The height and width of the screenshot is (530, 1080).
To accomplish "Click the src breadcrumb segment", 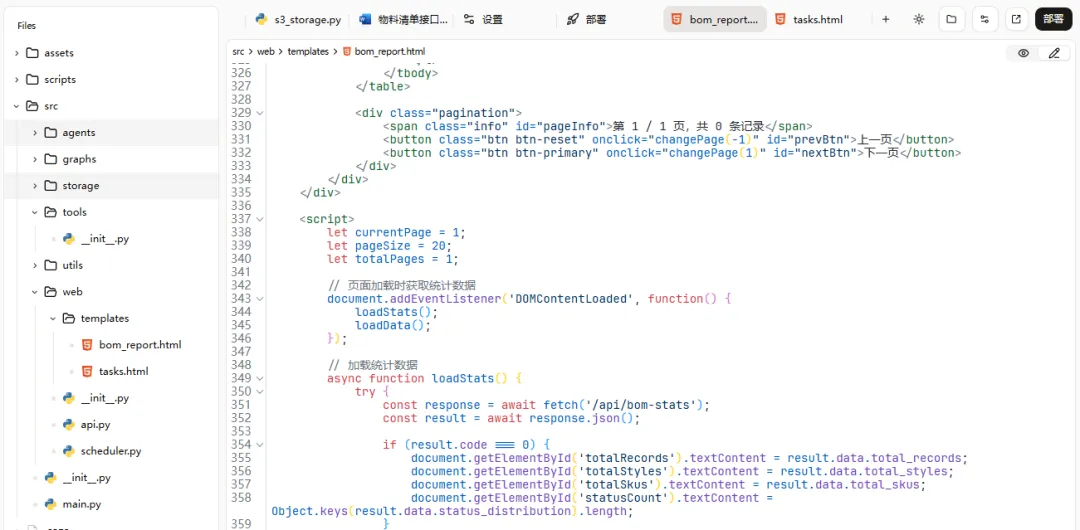I will (x=238, y=52).
